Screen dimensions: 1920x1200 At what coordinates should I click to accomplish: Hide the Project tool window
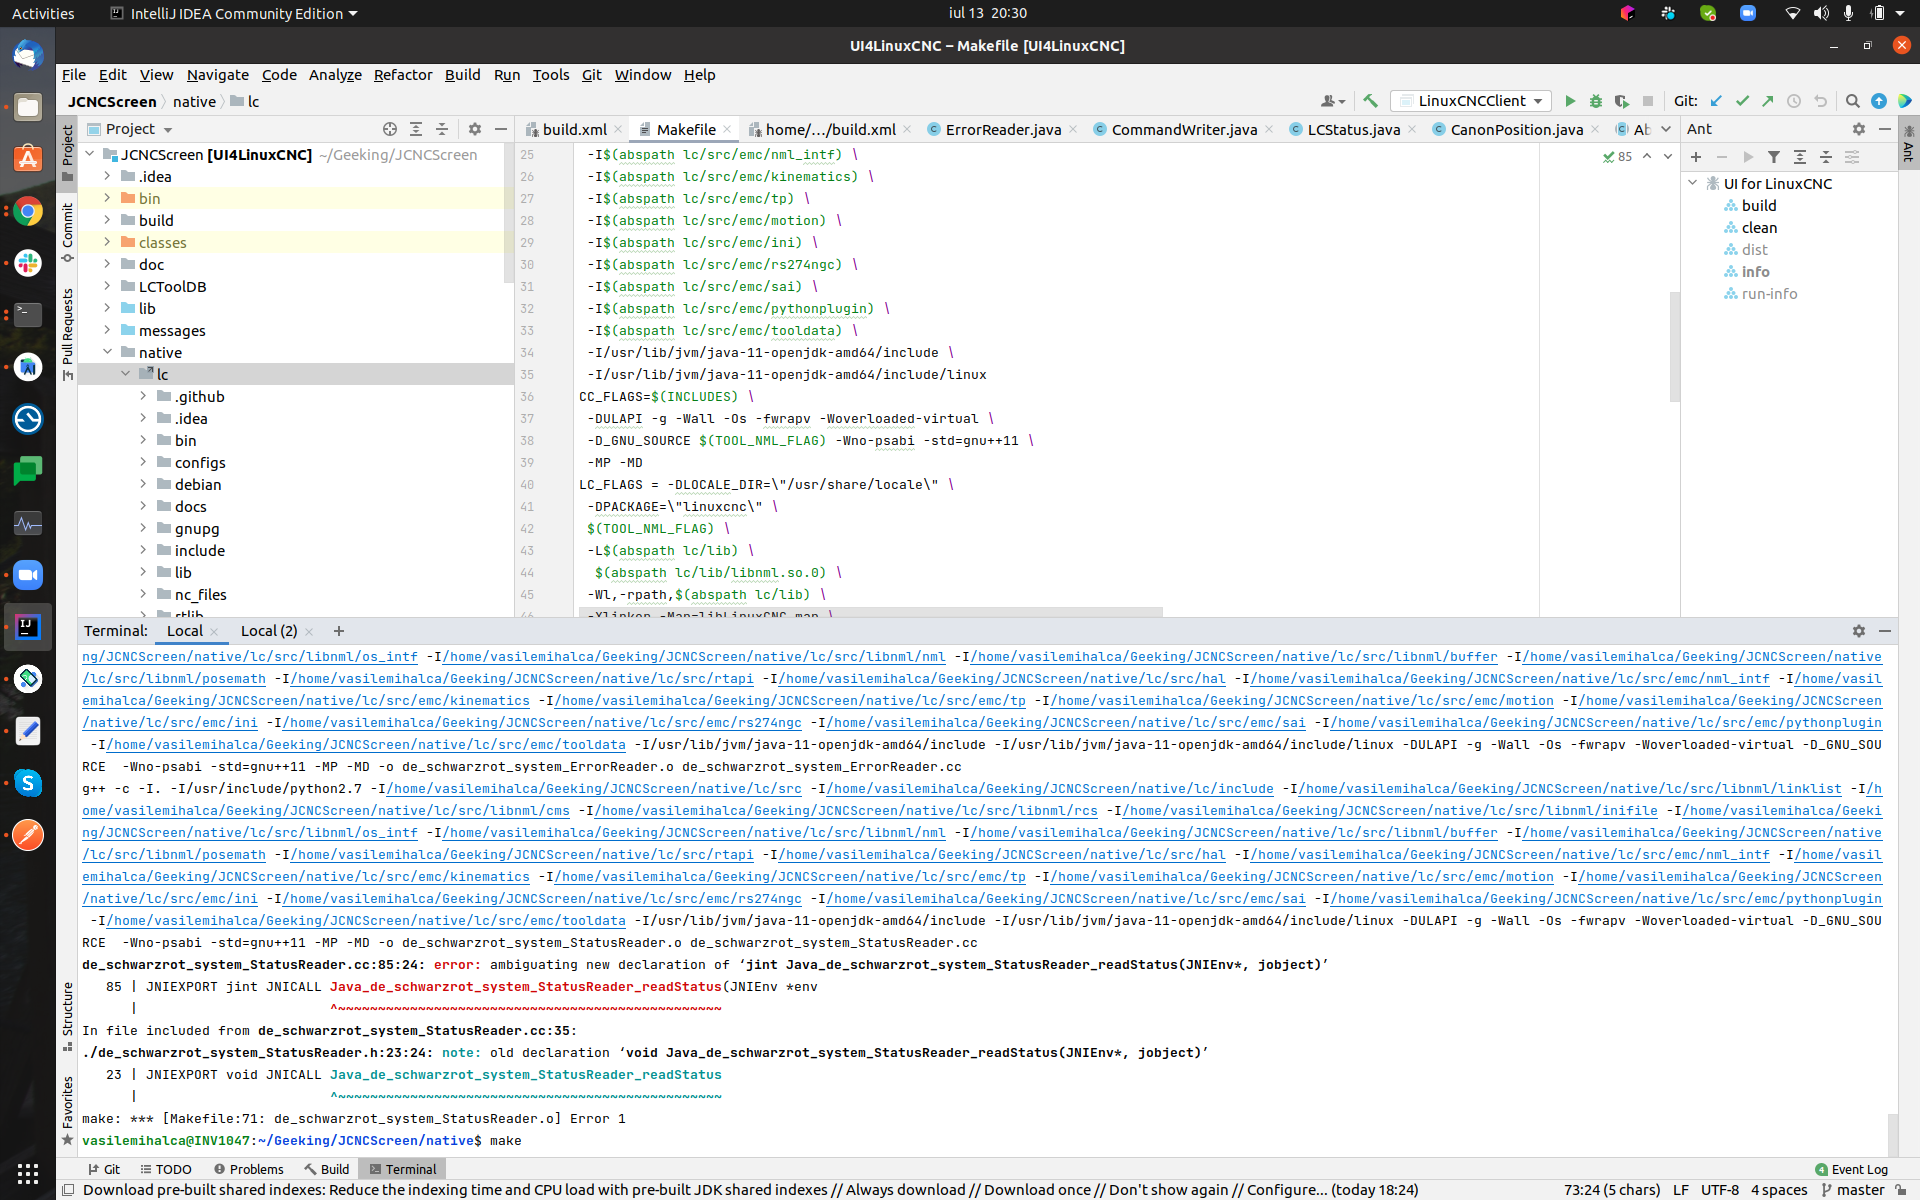click(x=501, y=129)
